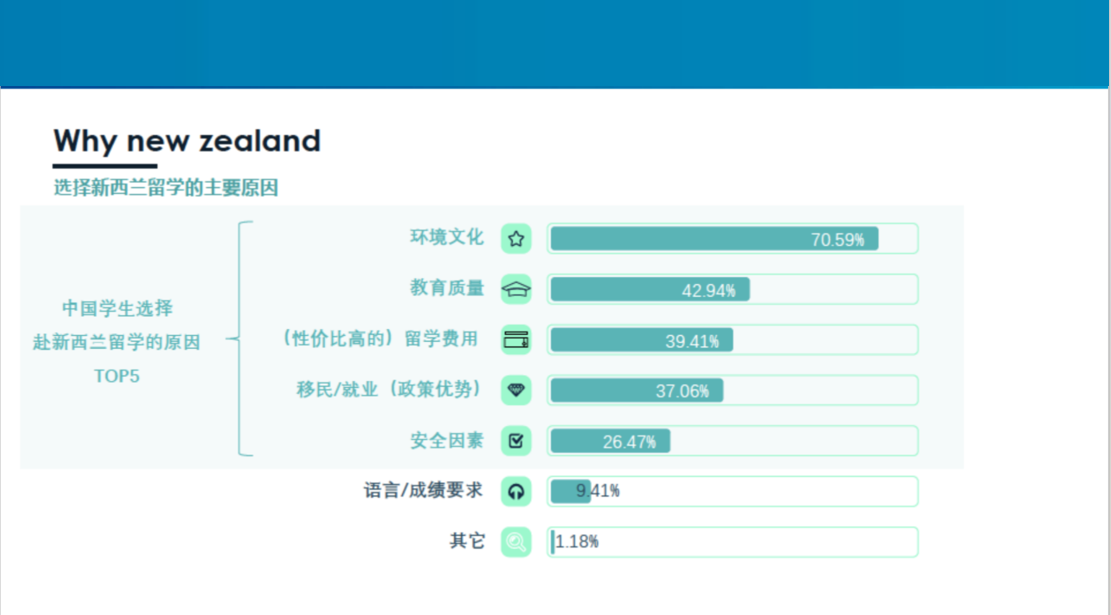Click the 37.06% bar for 移民/就业

pyautogui.click(x=636, y=390)
